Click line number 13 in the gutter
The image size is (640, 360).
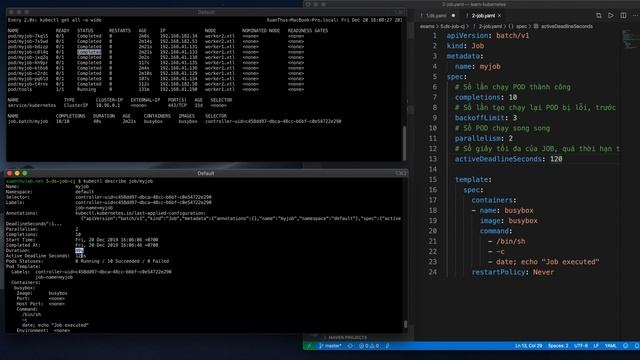433,159
